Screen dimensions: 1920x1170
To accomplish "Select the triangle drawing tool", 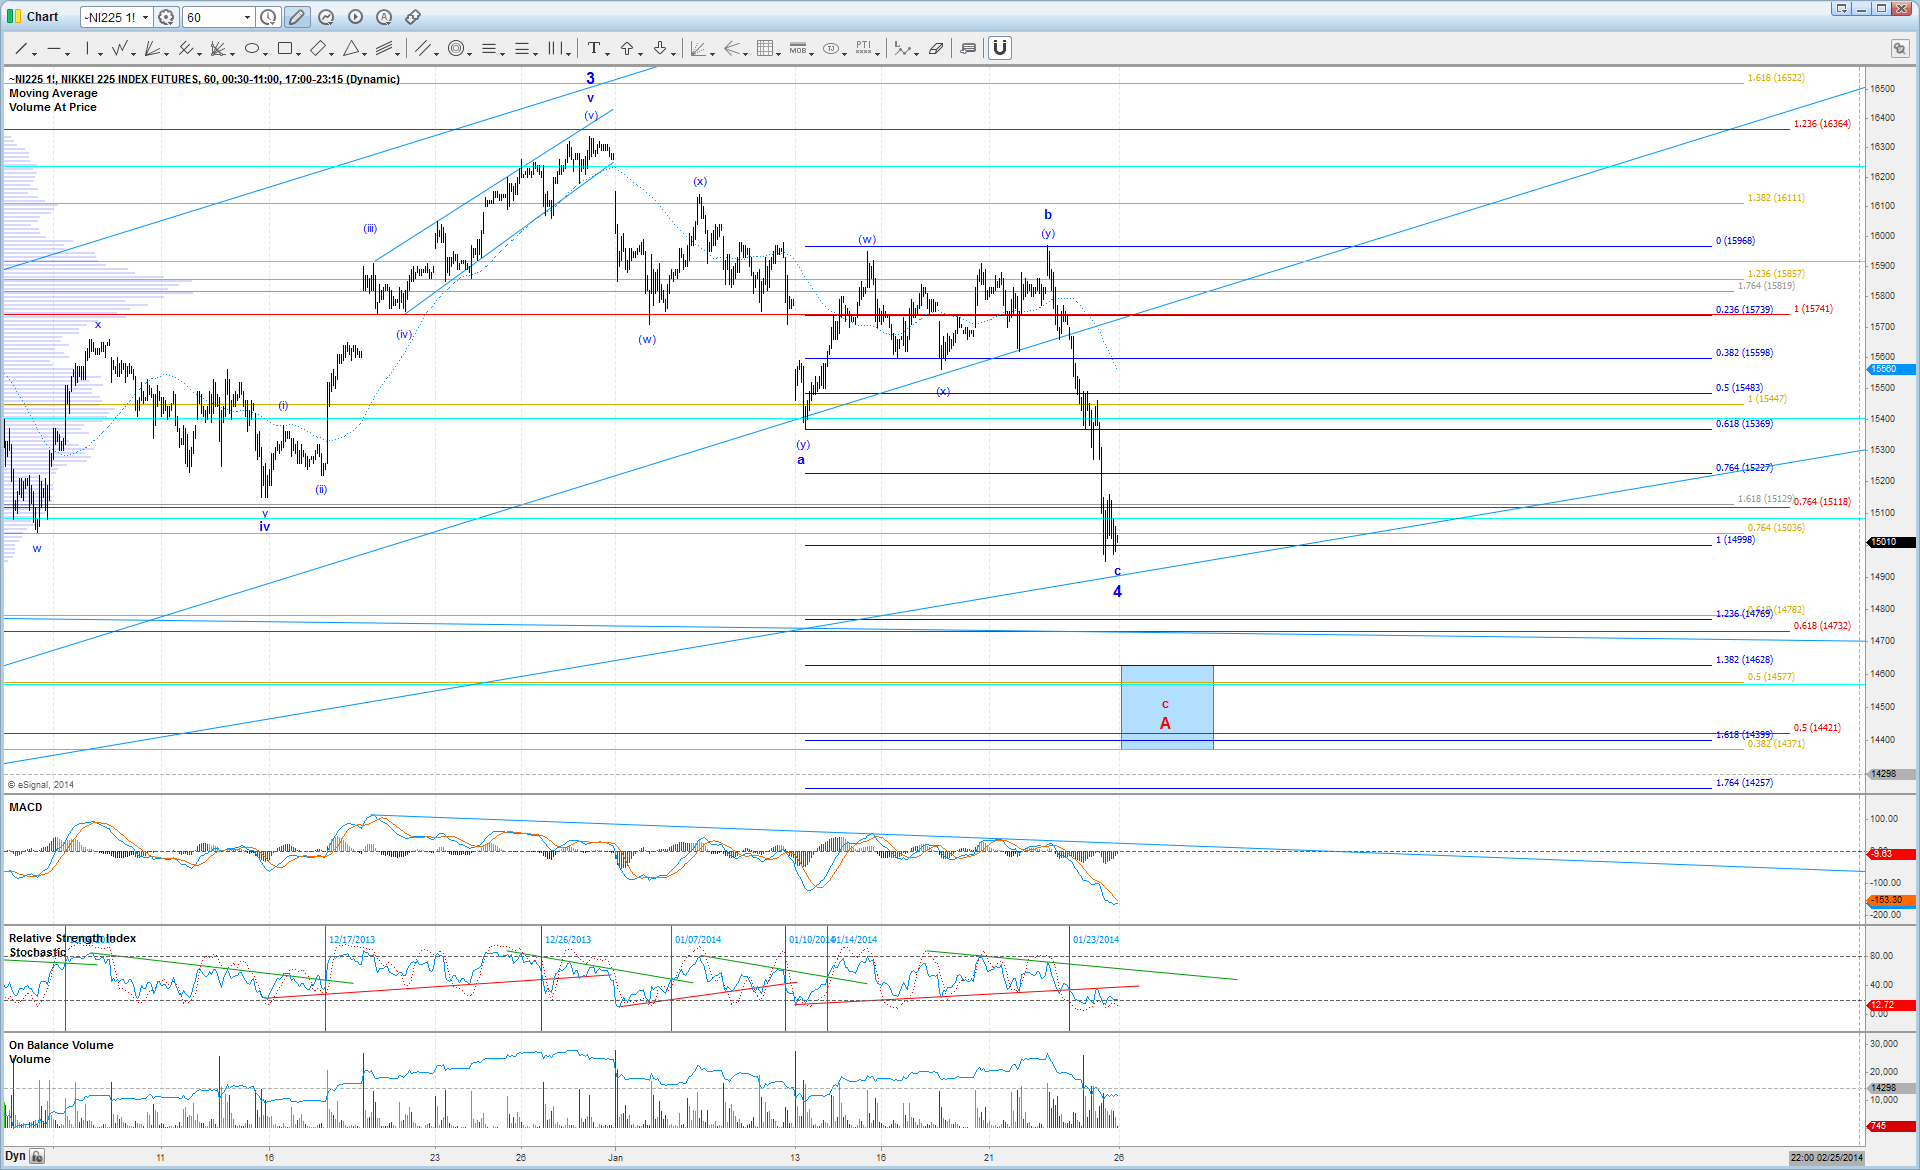I will pyautogui.click(x=351, y=48).
